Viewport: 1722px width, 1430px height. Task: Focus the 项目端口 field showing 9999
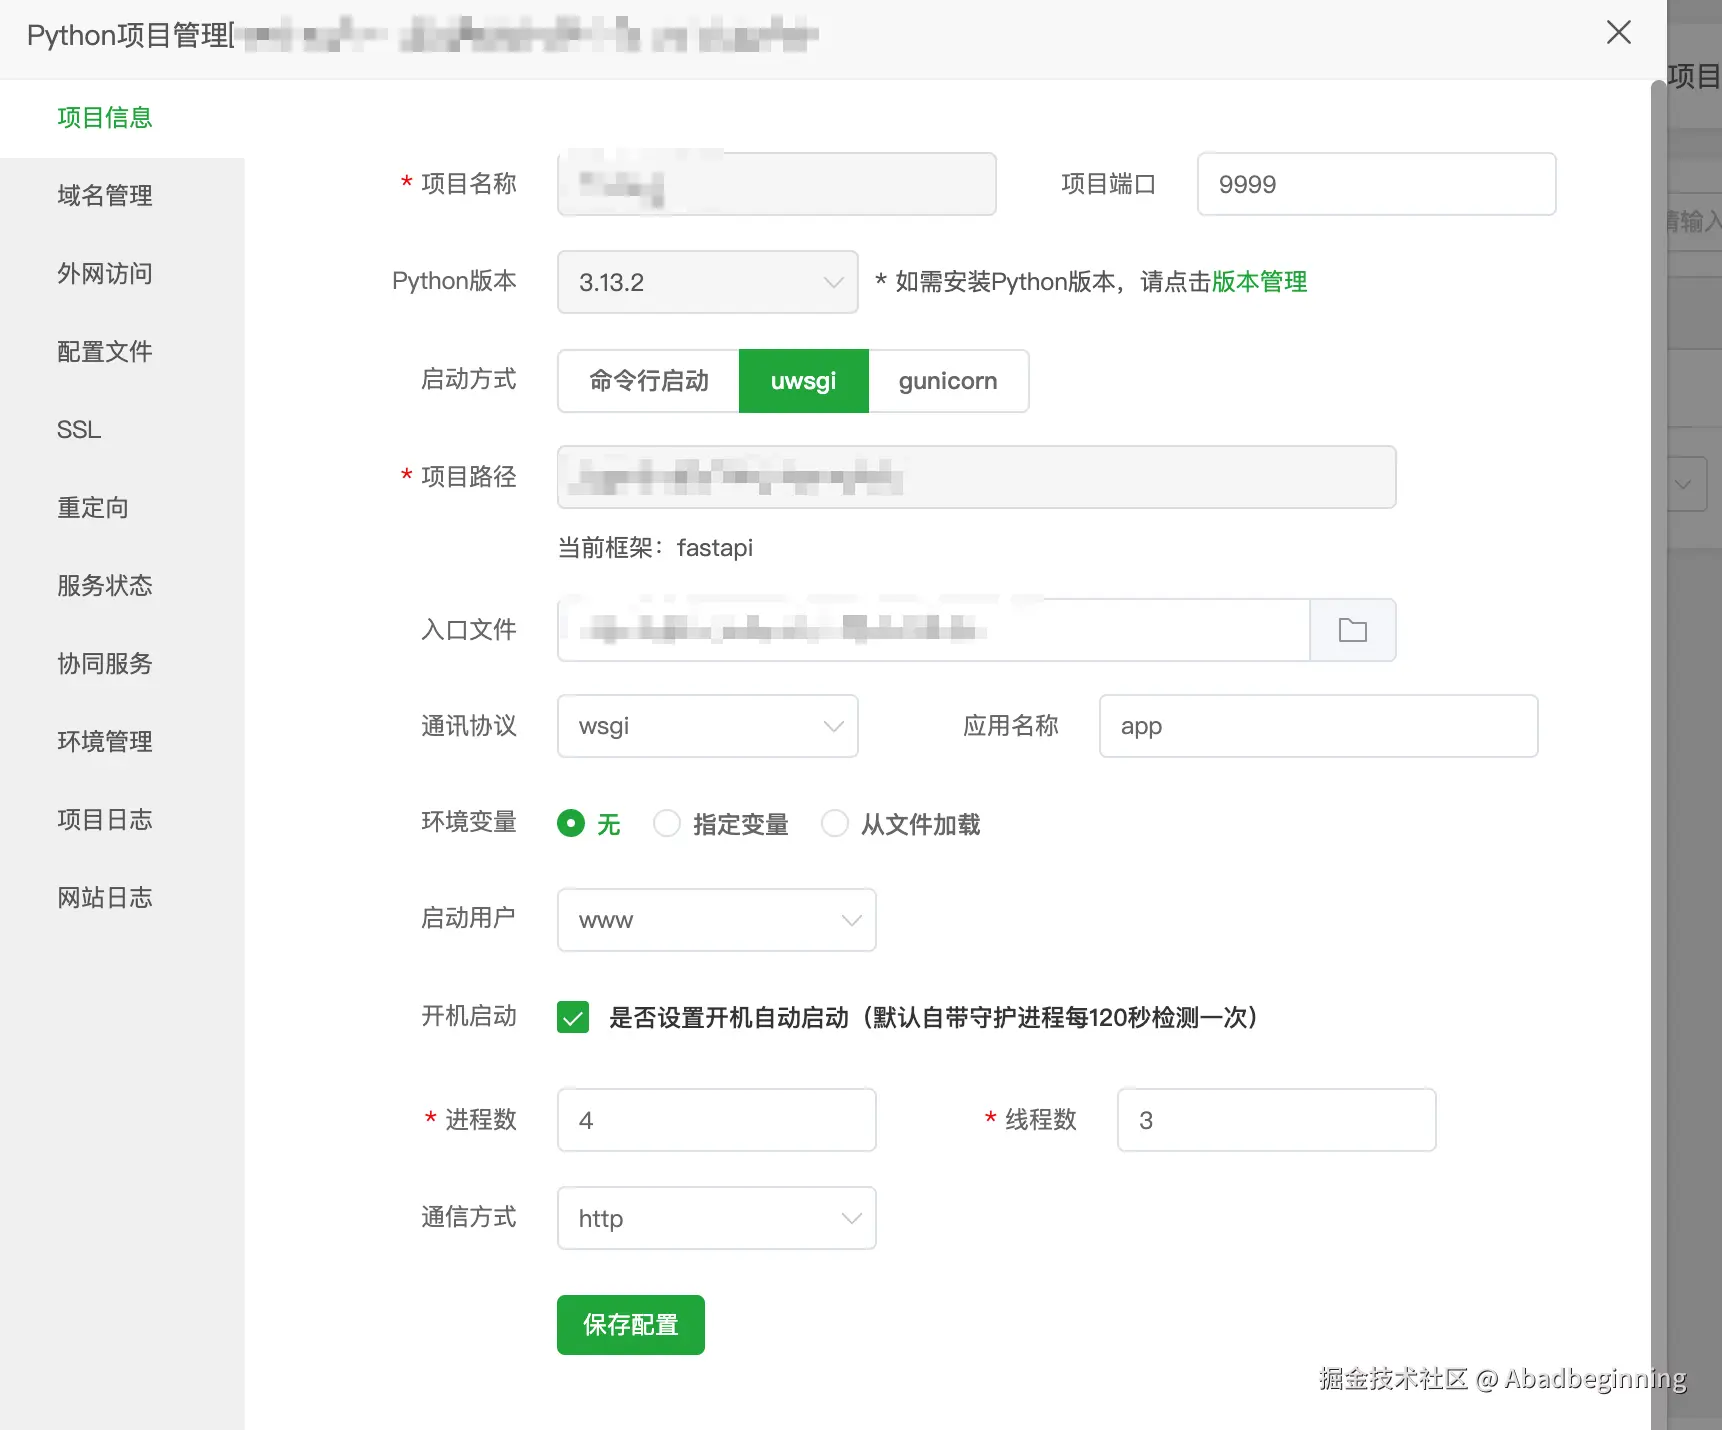(x=1376, y=184)
